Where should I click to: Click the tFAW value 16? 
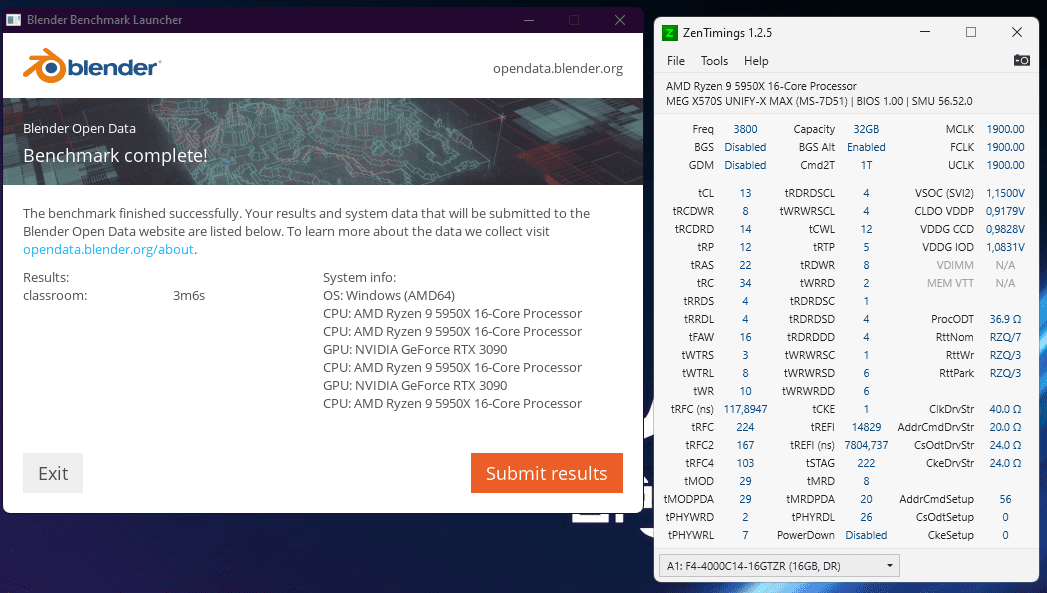[745, 337]
